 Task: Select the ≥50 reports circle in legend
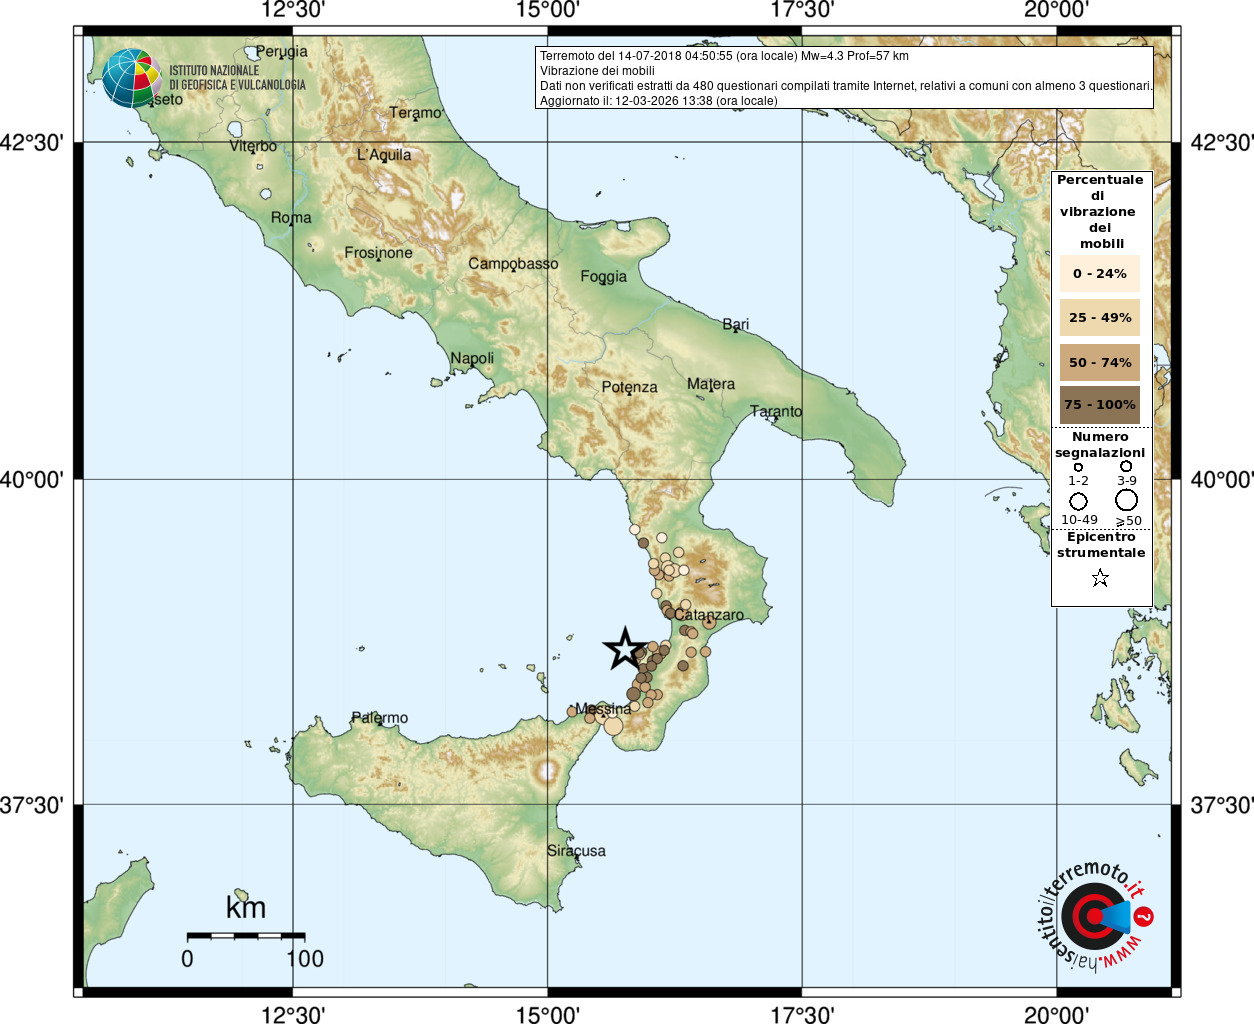click(1127, 500)
